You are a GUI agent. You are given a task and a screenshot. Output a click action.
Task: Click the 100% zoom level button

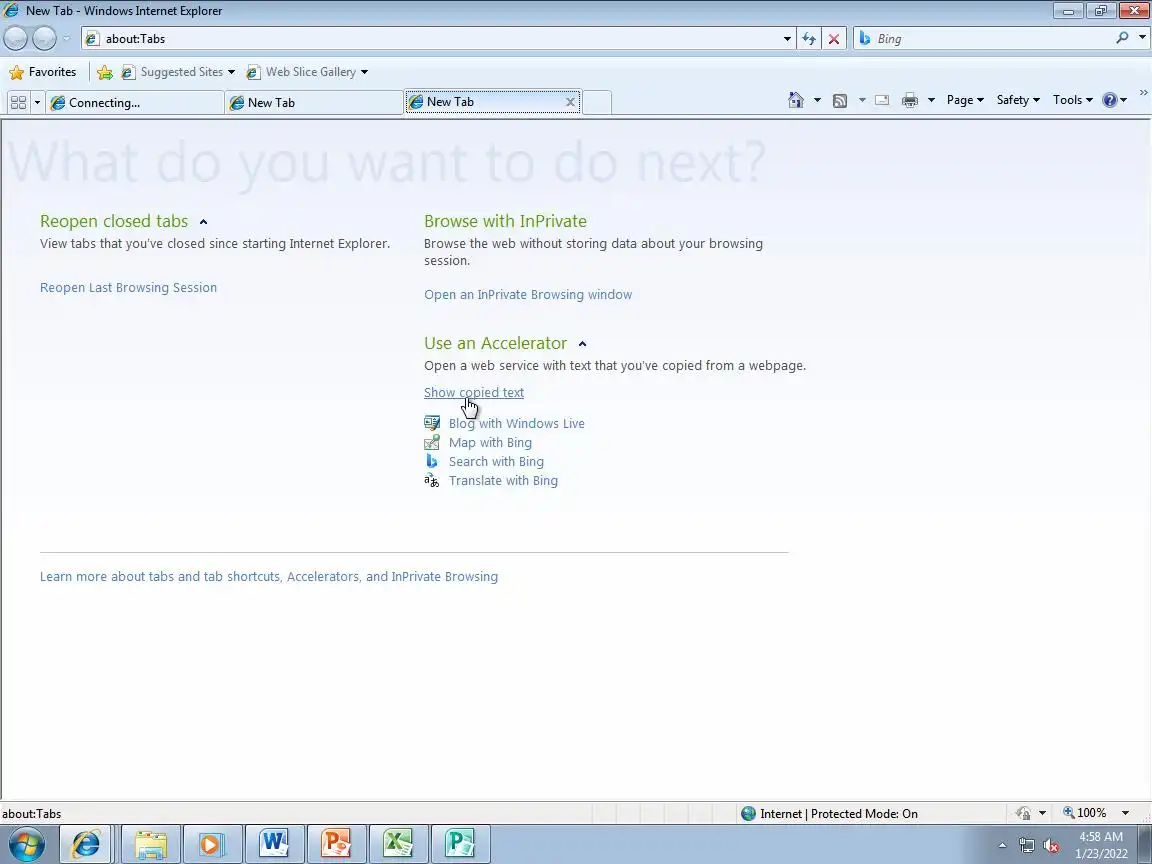[x=1085, y=813]
